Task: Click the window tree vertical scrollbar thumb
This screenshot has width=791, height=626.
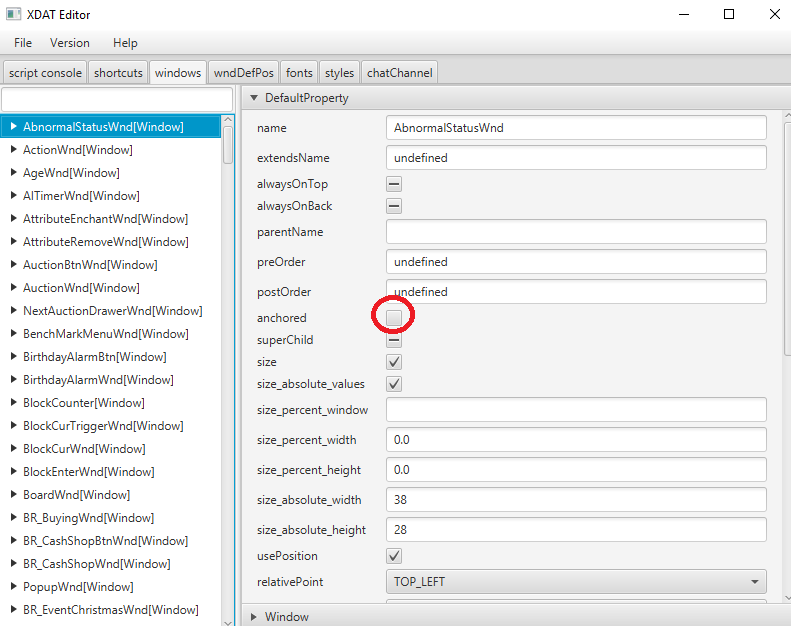Action: click(228, 145)
